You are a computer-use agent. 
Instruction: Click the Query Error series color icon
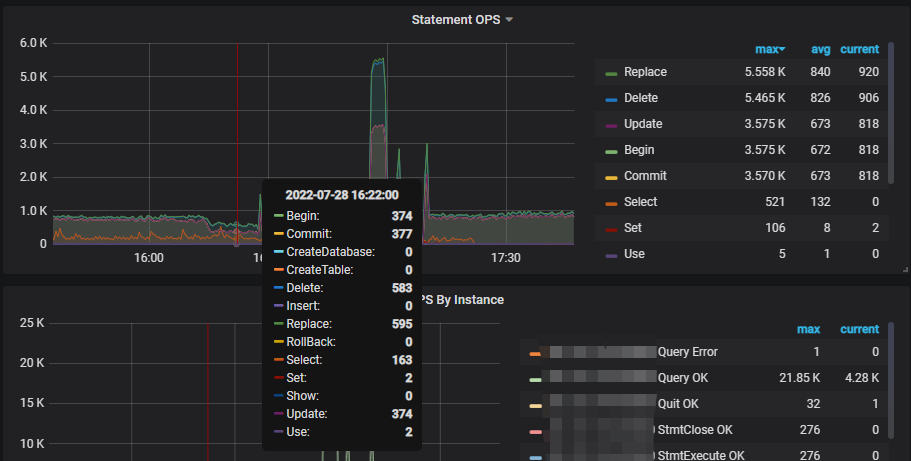point(534,353)
